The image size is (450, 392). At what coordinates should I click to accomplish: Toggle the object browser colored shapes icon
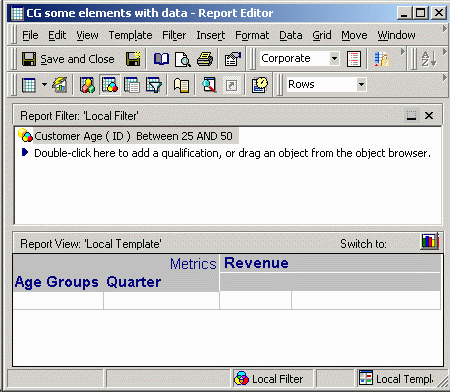pos(87,85)
